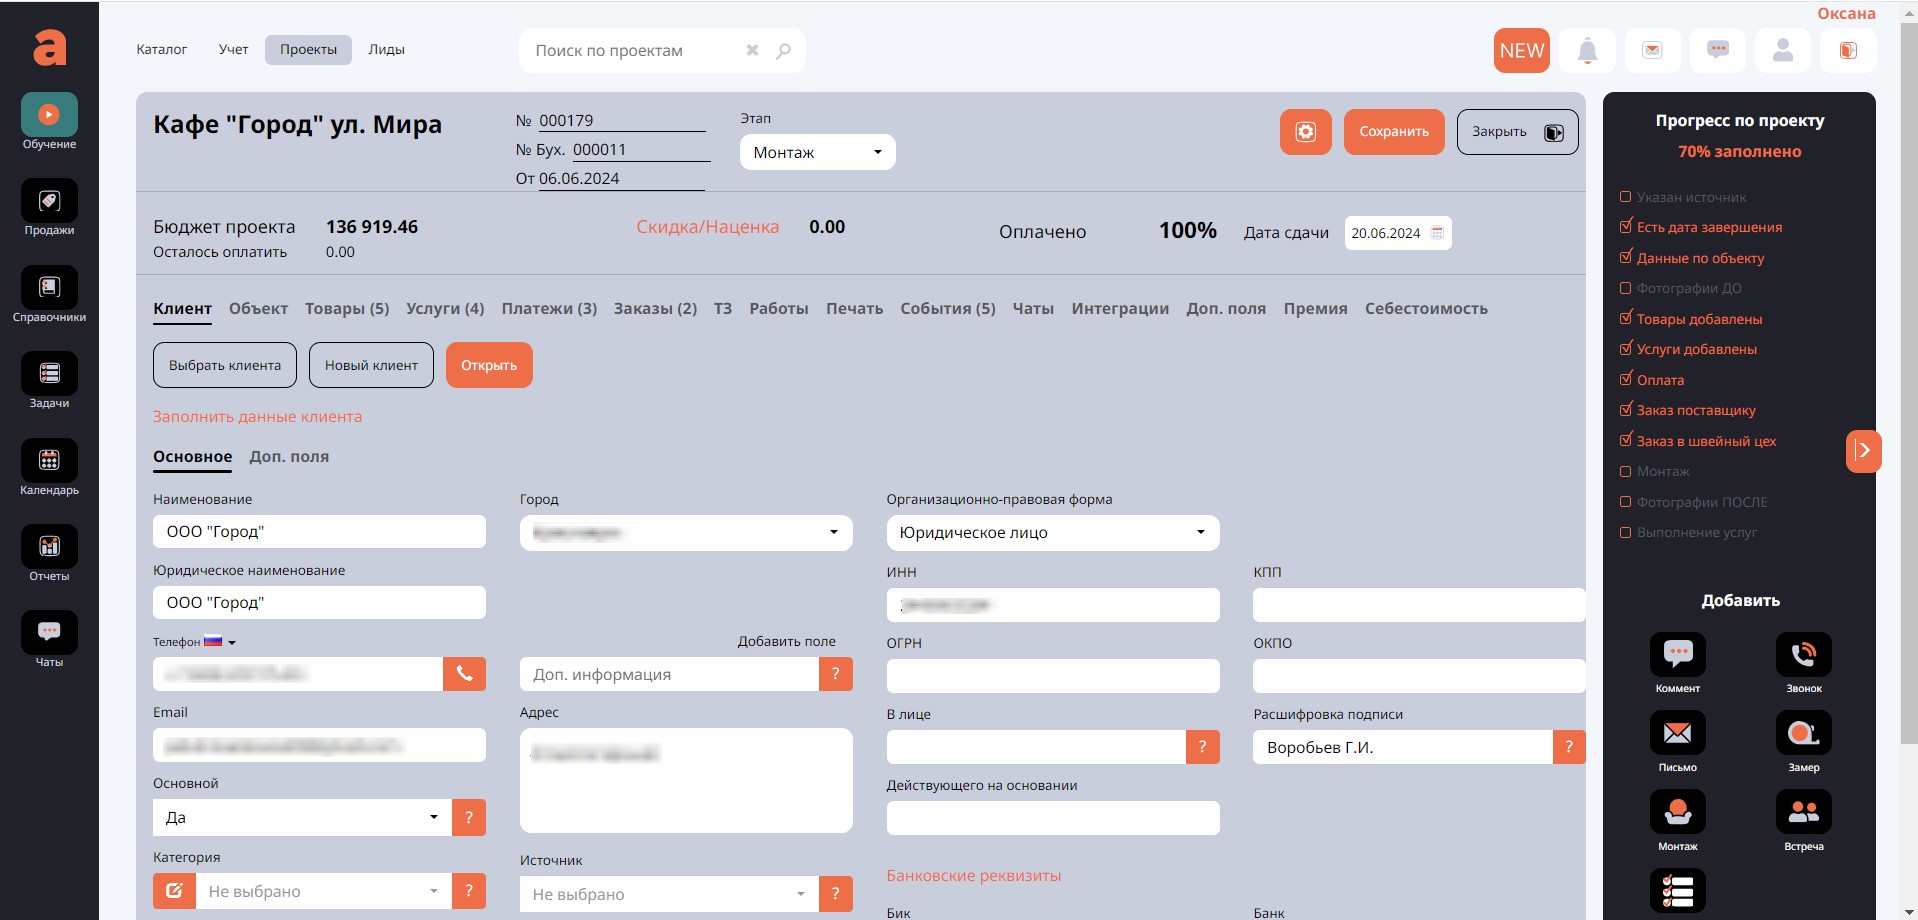Add a Замер measurement entry
The image size is (1918, 920).
[1803, 734]
